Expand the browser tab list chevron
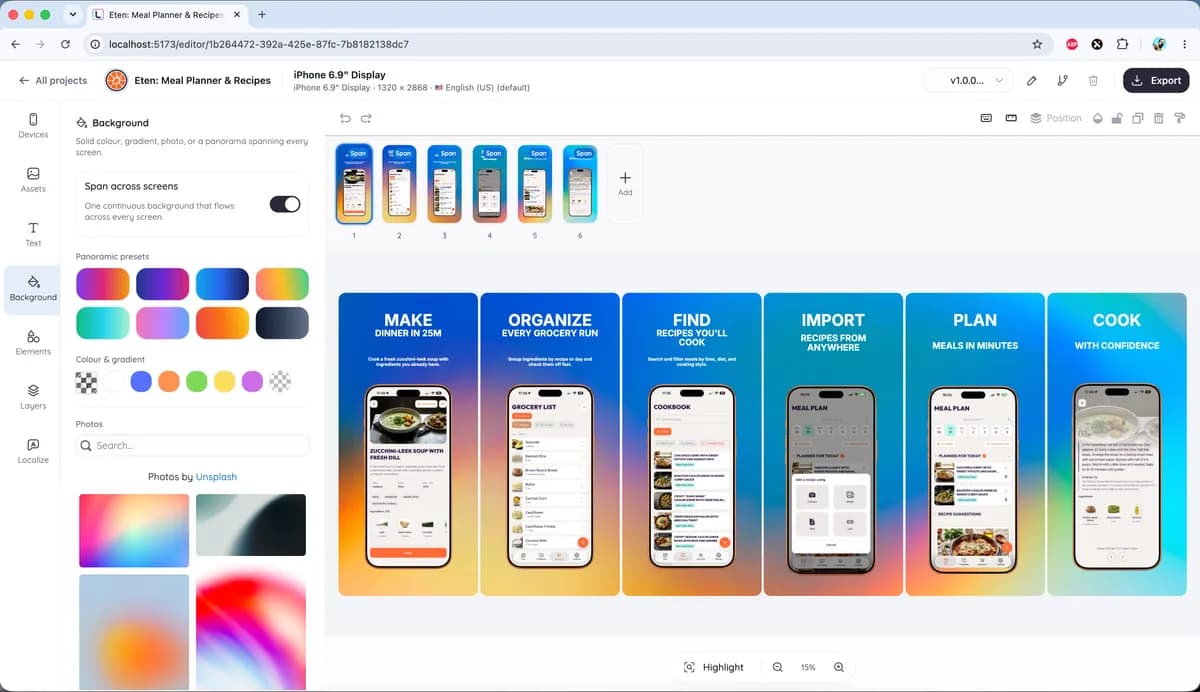 [x=72, y=15]
